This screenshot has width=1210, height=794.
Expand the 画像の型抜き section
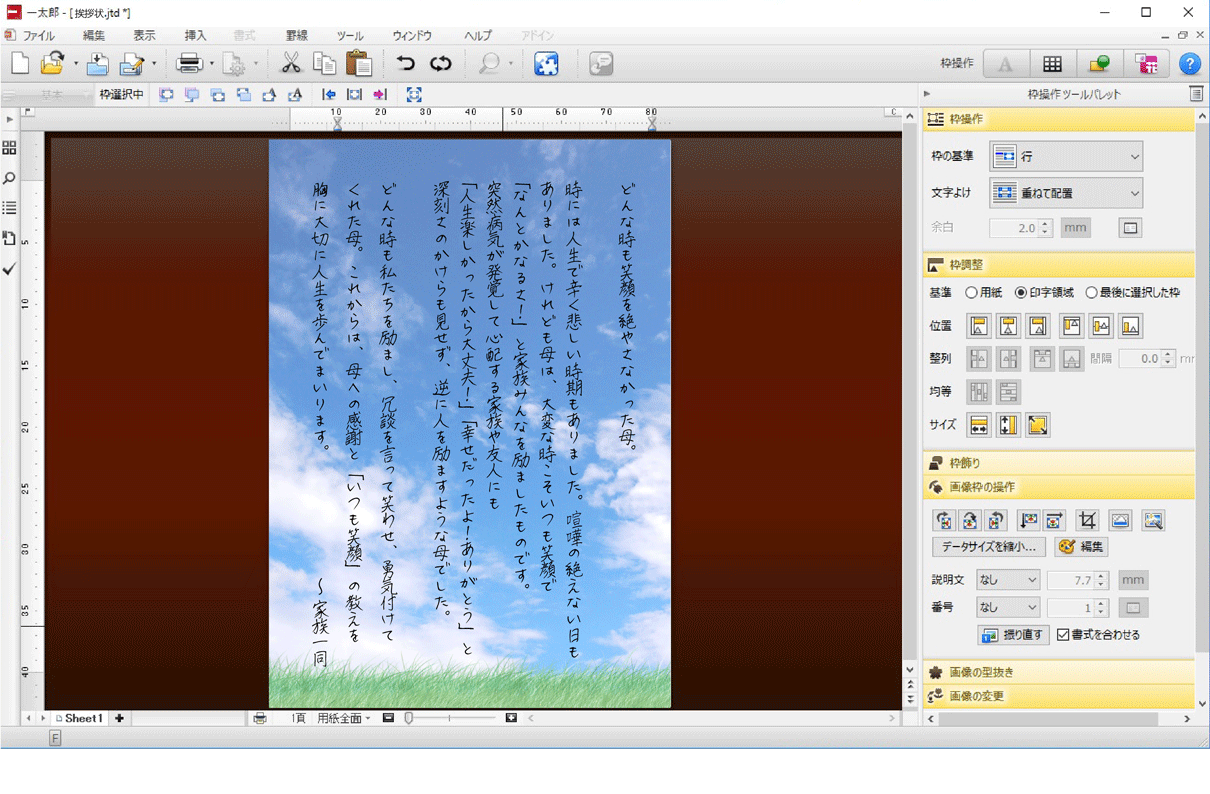click(1059, 672)
